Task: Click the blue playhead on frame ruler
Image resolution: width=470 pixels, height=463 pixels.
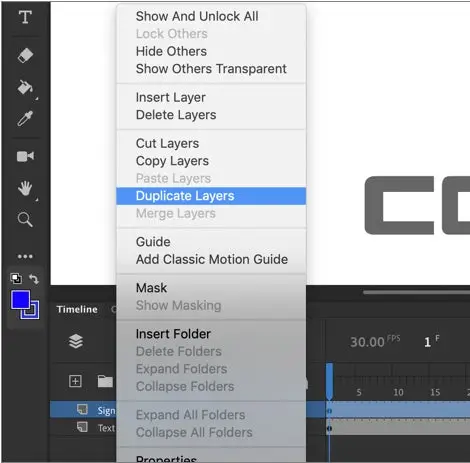Action: point(329,380)
